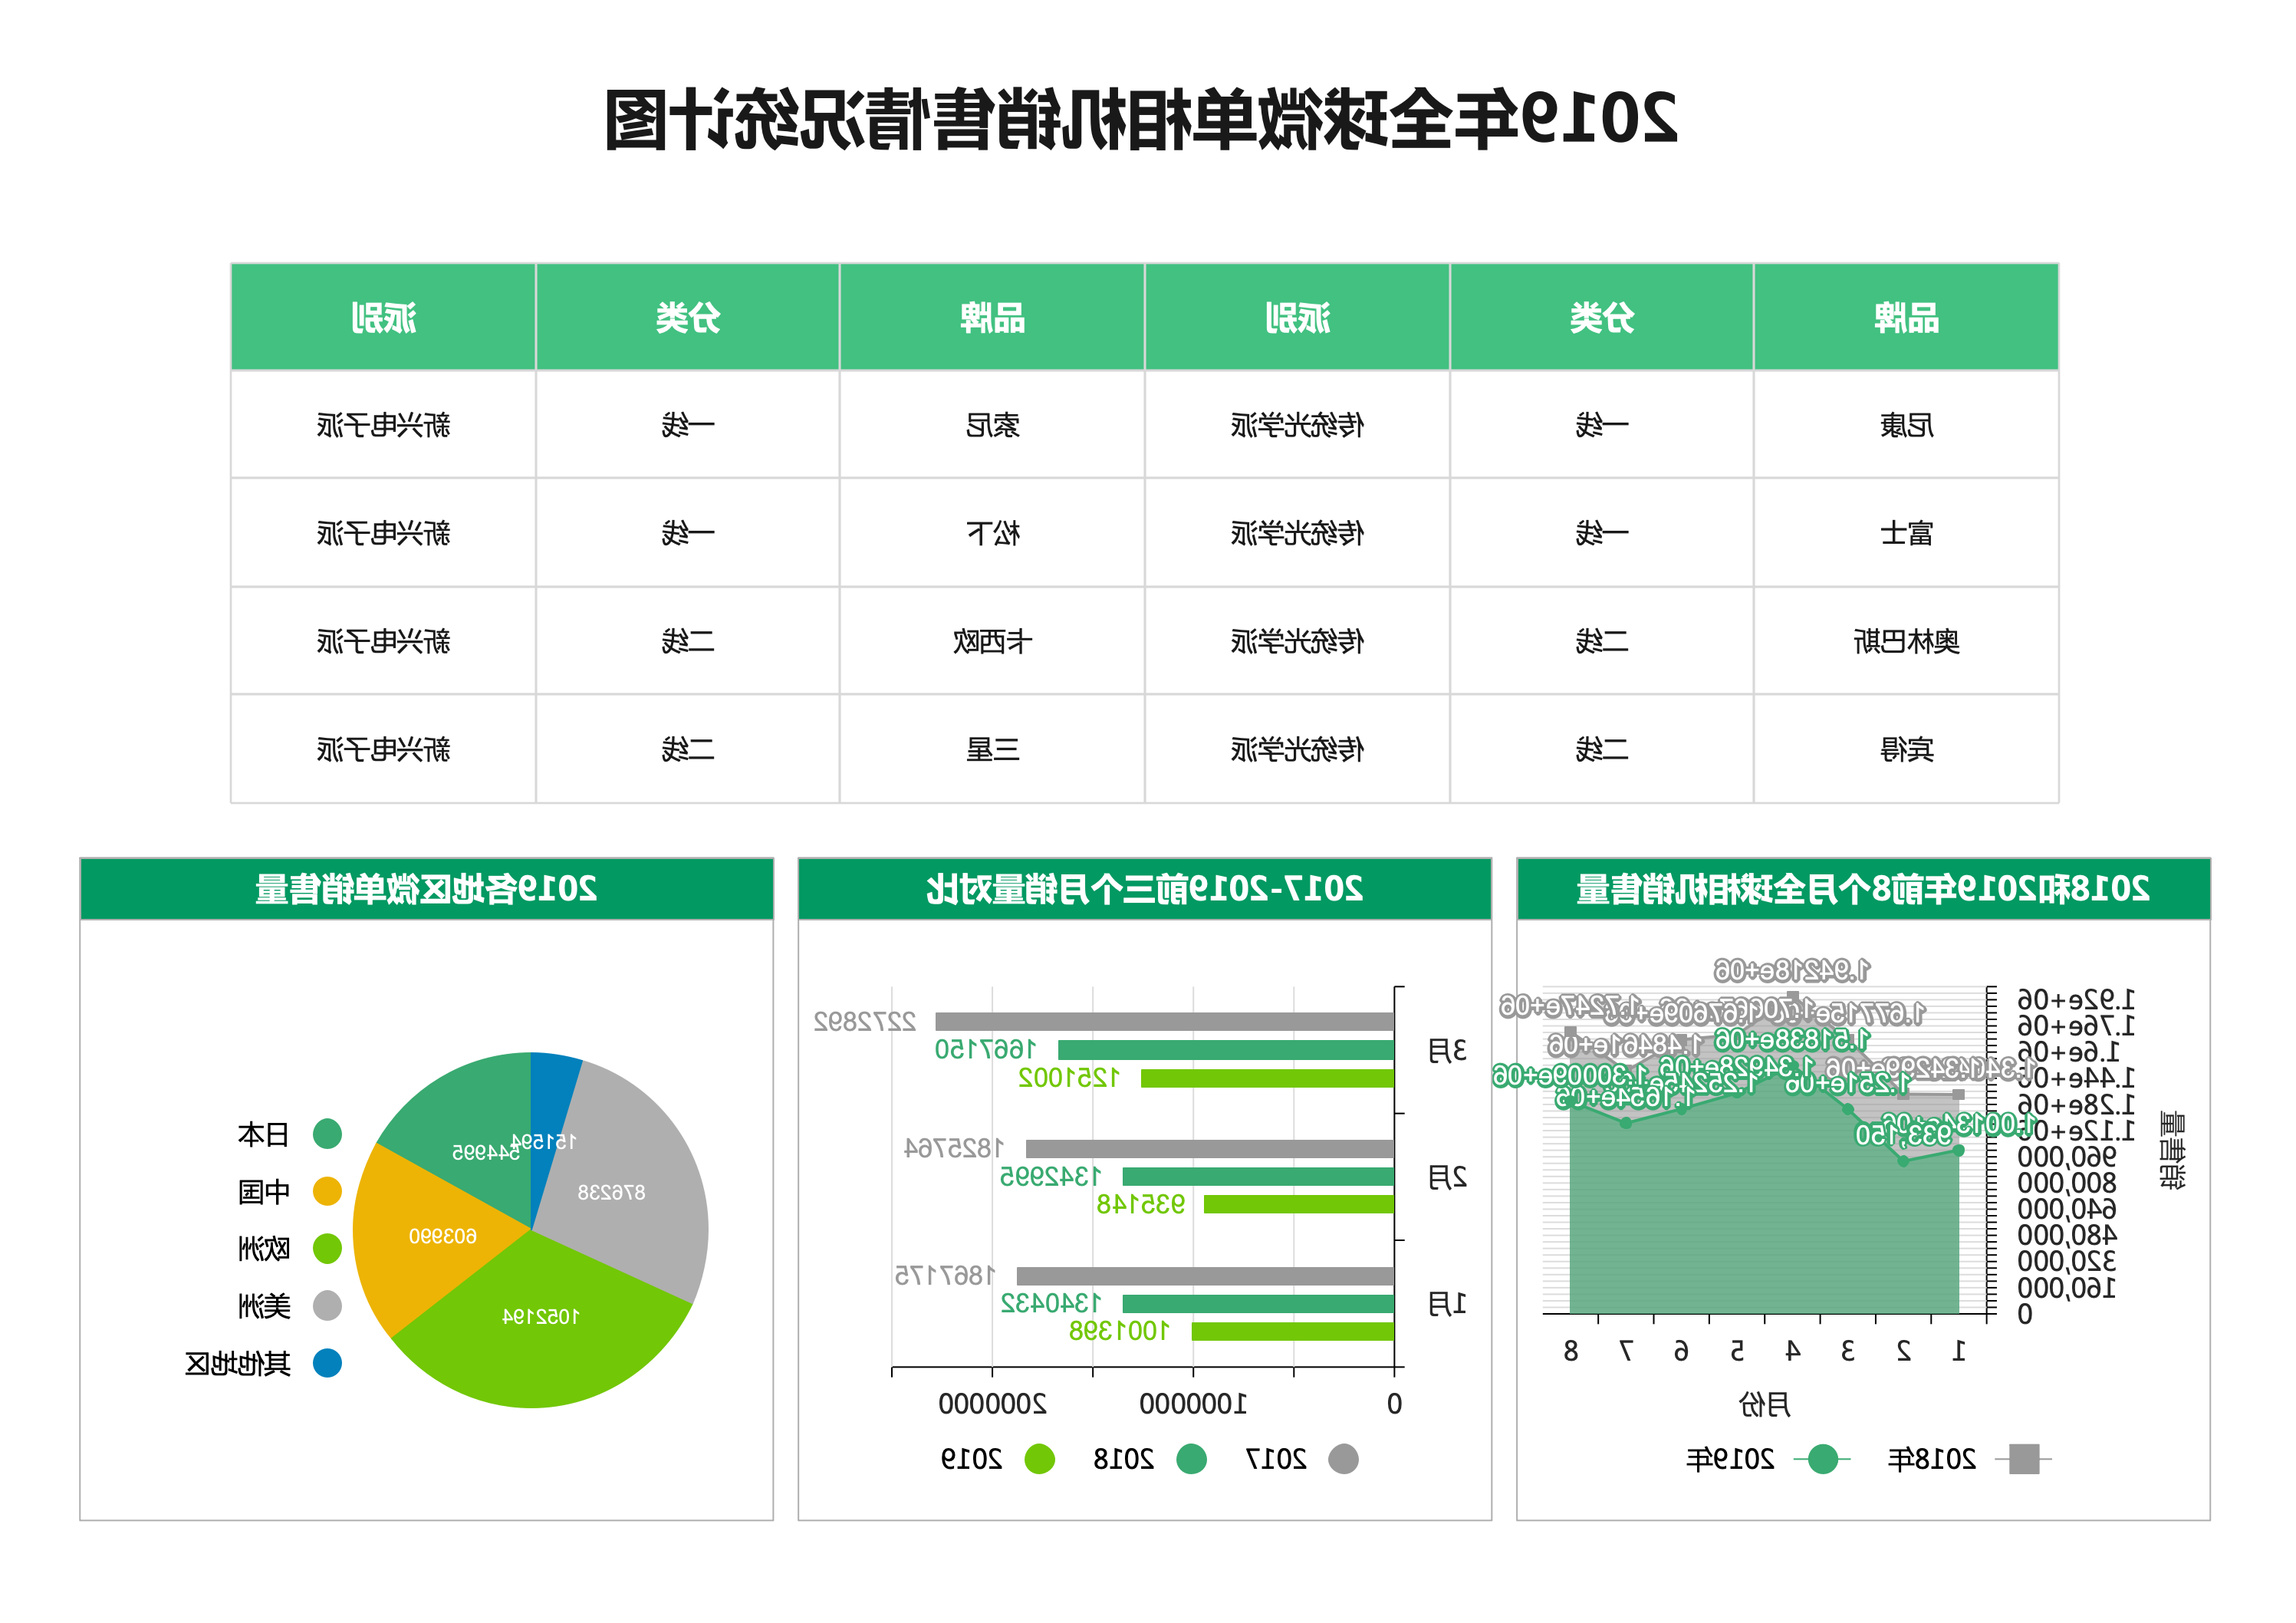Click the 一线 cell beside 尼康
This screenshot has height=1623, width=2296.
click(x=1602, y=425)
